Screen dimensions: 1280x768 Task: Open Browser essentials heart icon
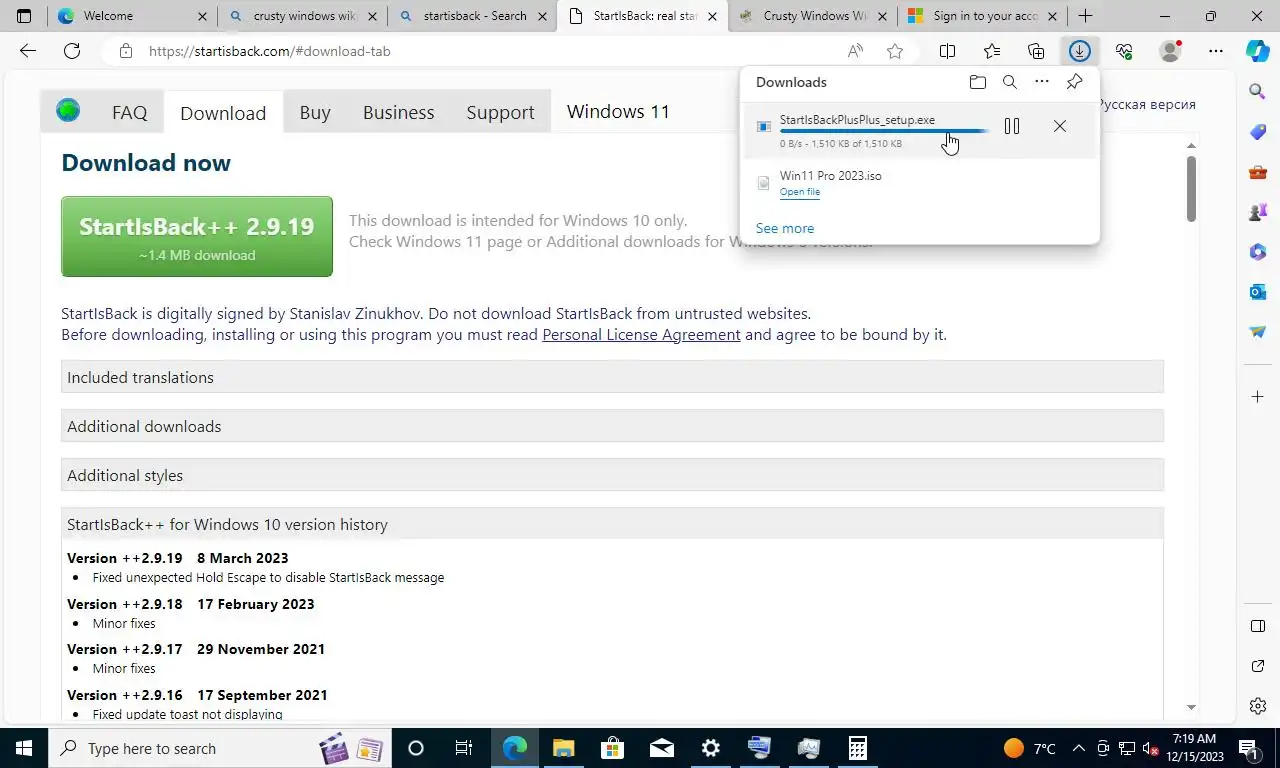(1124, 51)
